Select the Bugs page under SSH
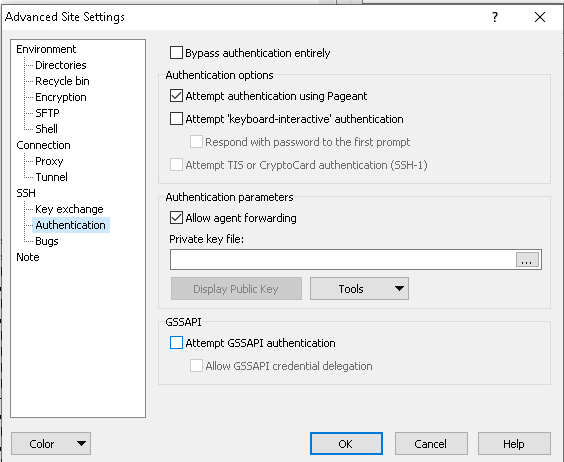This screenshot has height=462, width=564. click(47, 241)
